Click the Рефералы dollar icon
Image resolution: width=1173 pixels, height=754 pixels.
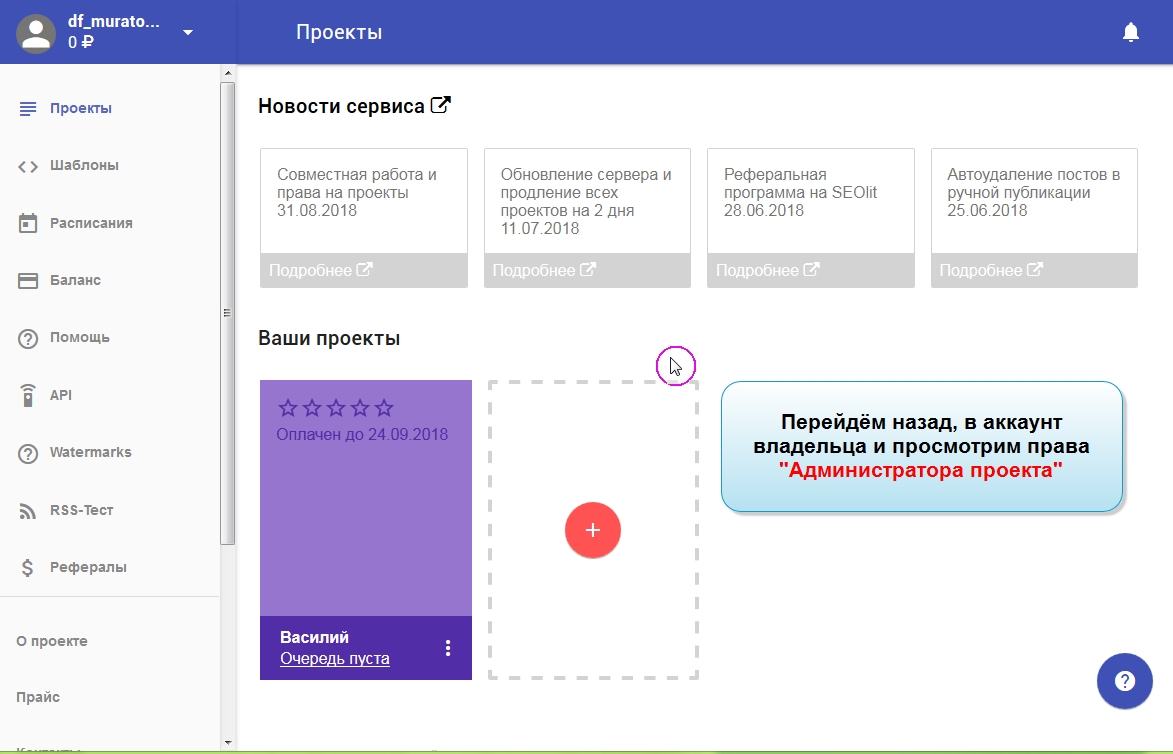pyautogui.click(x=28, y=568)
